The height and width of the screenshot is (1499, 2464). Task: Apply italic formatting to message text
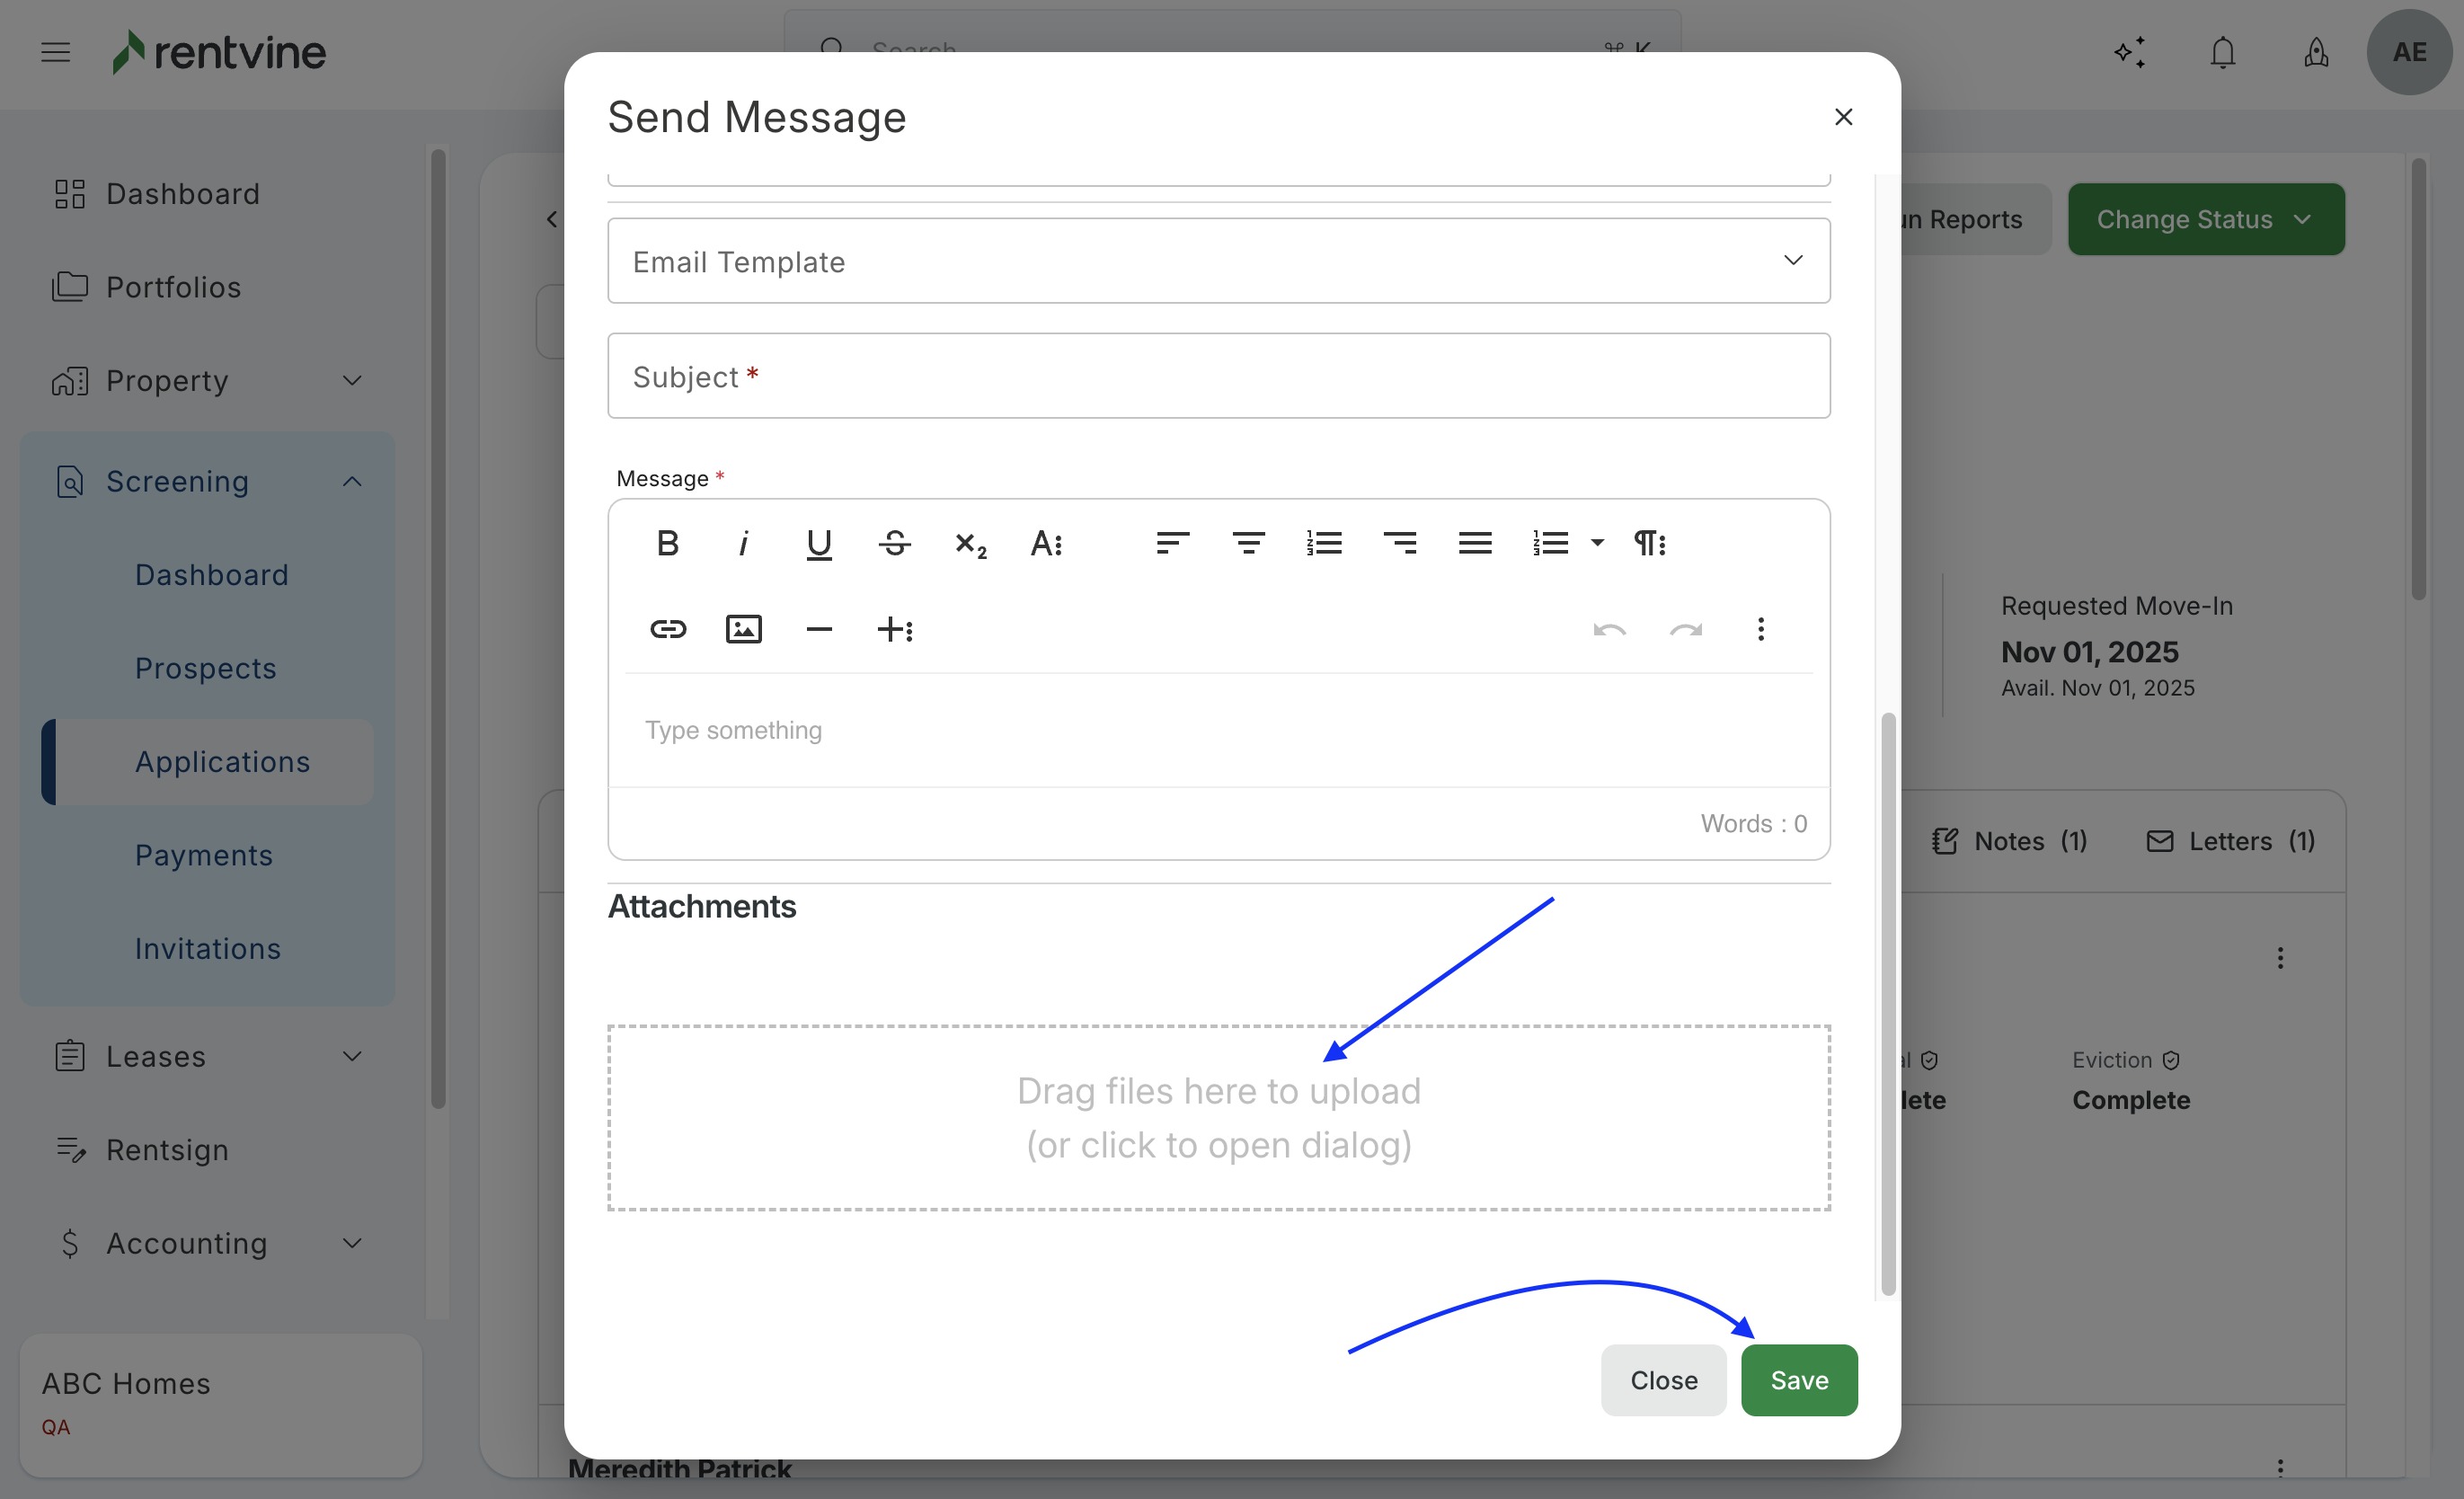click(x=743, y=543)
